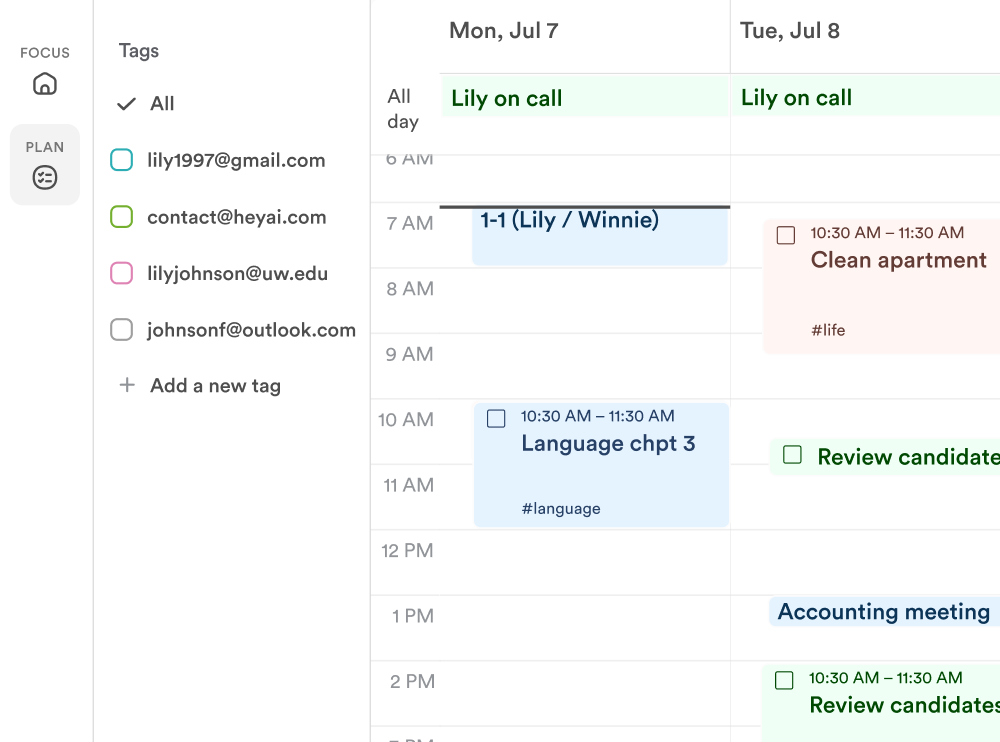Click the pink color circle beside lilyjohnson@uw.edu
This screenshot has width=1000, height=742.
pyautogui.click(x=121, y=273)
